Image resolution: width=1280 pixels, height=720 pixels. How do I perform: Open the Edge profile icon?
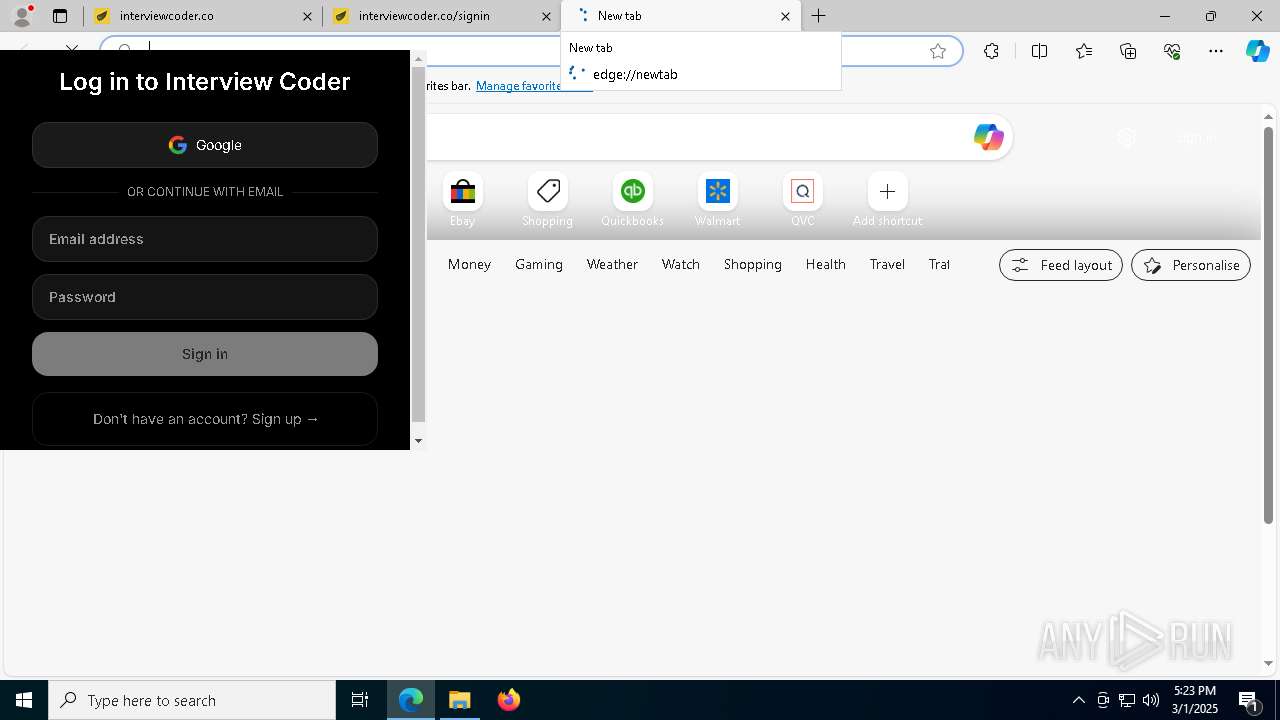coord(22,16)
